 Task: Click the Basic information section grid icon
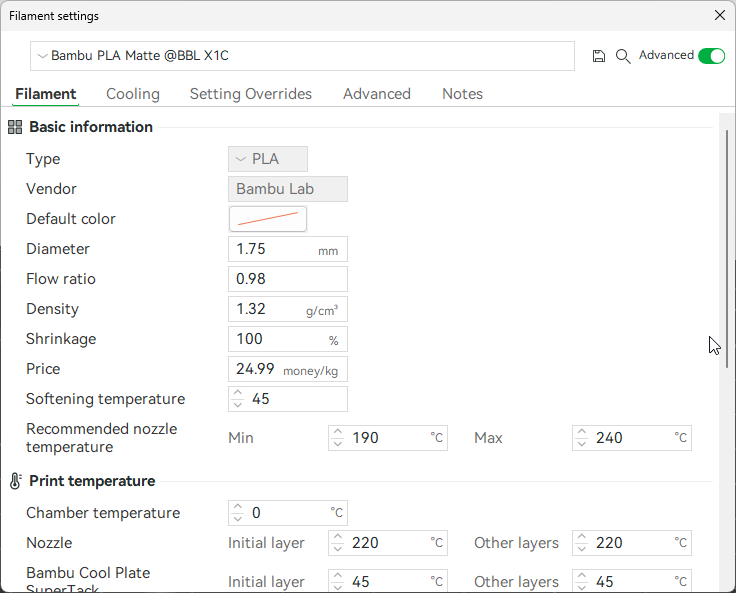pos(15,127)
